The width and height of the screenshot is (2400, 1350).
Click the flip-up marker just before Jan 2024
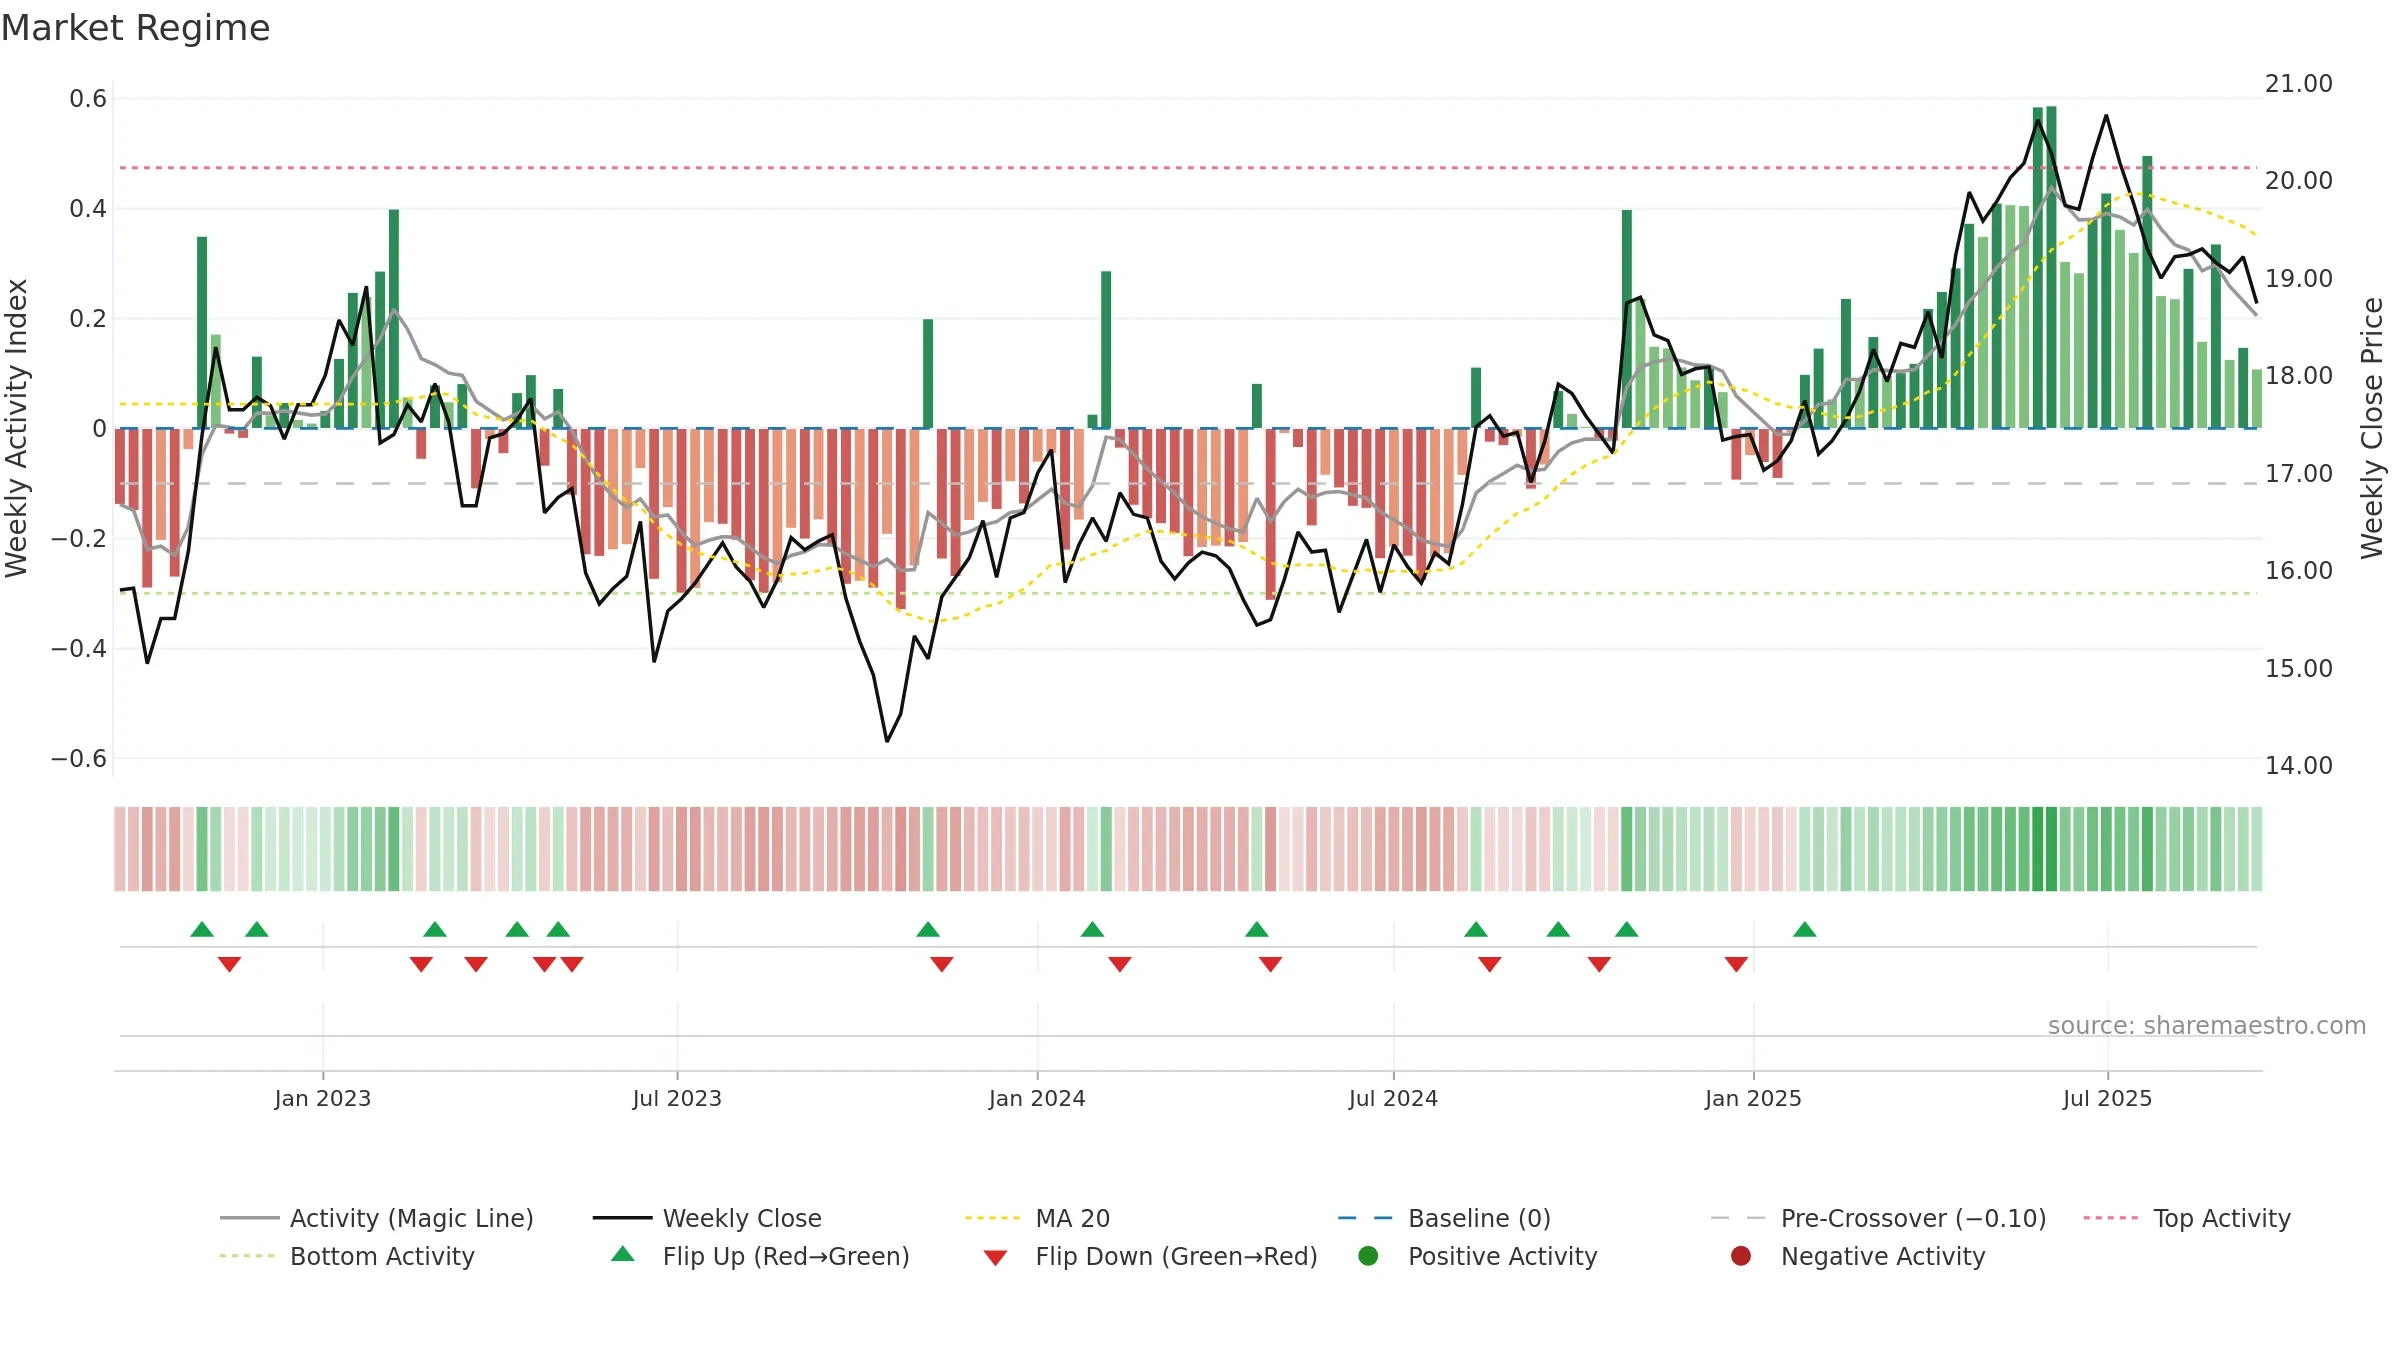tap(928, 929)
